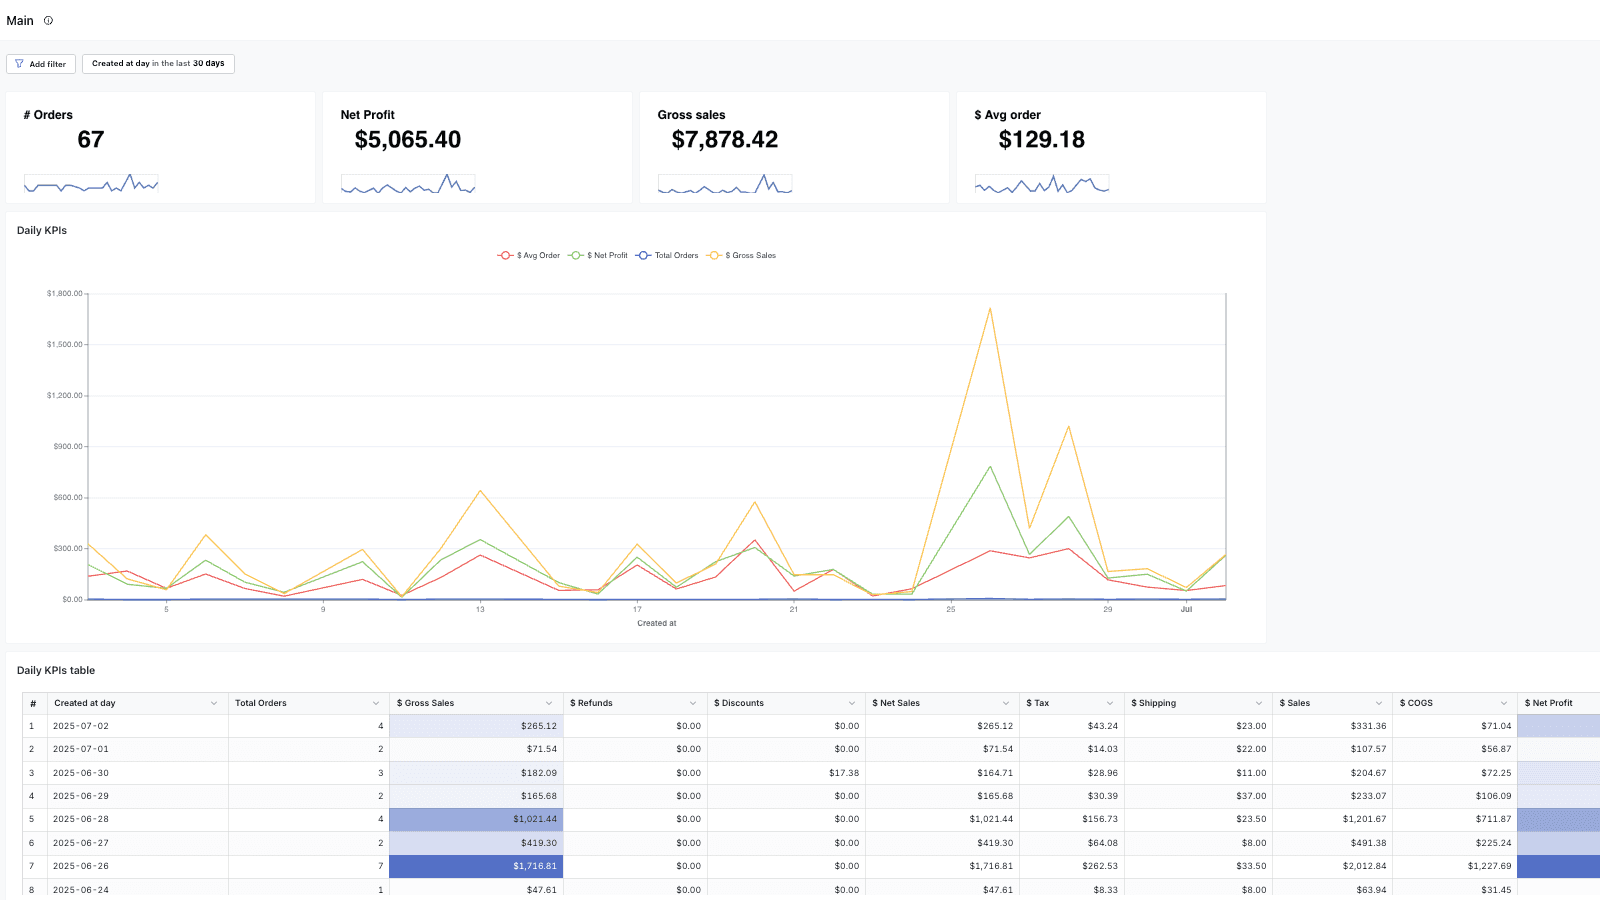Viewport: 1600px width, 900px height.
Task: Expand the $ Refunds column dropdown arrow
Action: (x=693, y=703)
